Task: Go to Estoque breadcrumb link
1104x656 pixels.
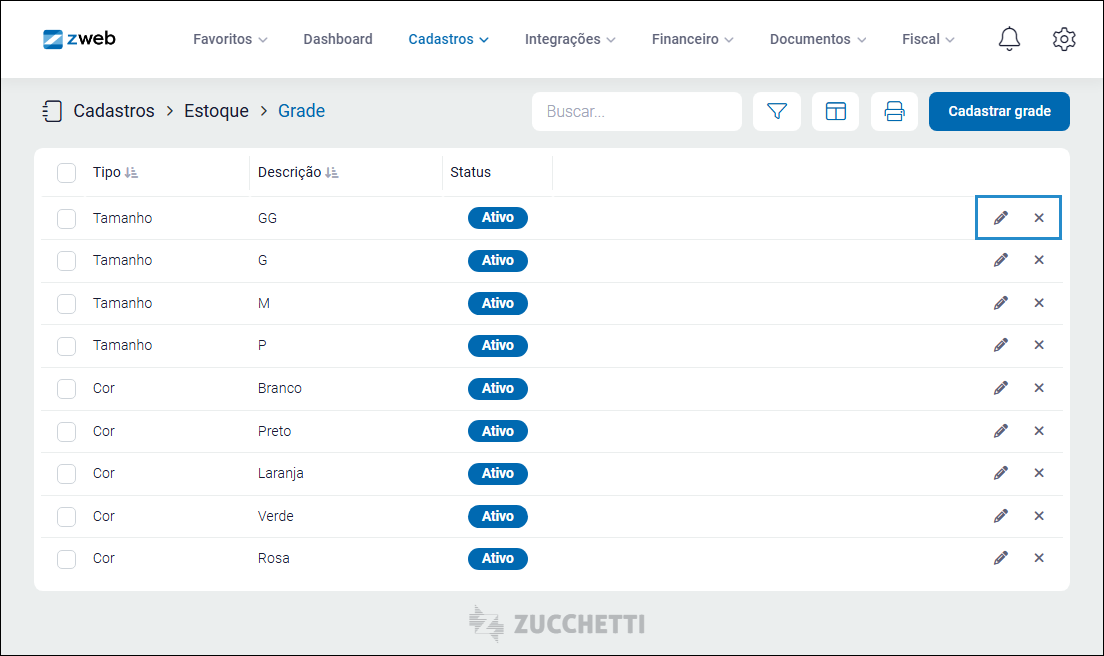Action: pyautogui.click(x=216, y=111)
